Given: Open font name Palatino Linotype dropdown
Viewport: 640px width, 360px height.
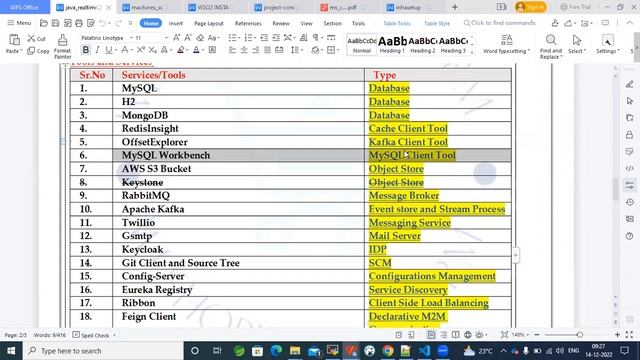Looking at the screenshot, I should (131, 38).
